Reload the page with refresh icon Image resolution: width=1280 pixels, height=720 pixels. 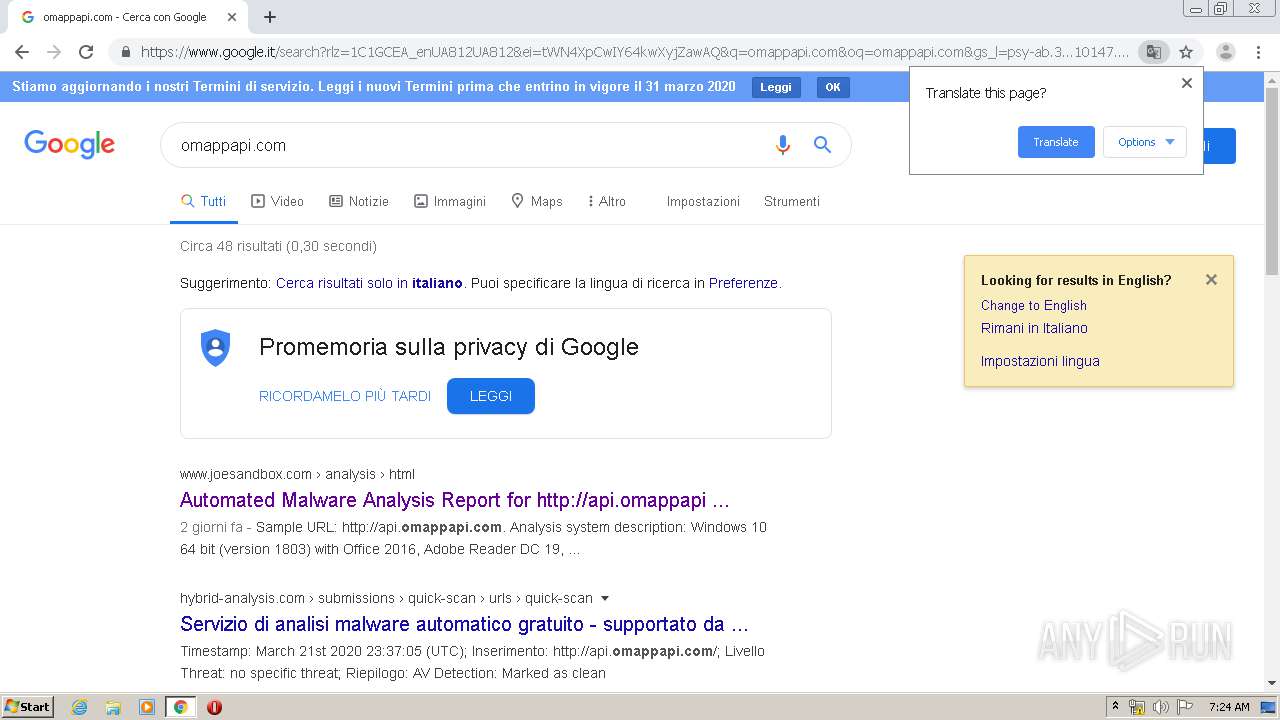coord(86,52)
